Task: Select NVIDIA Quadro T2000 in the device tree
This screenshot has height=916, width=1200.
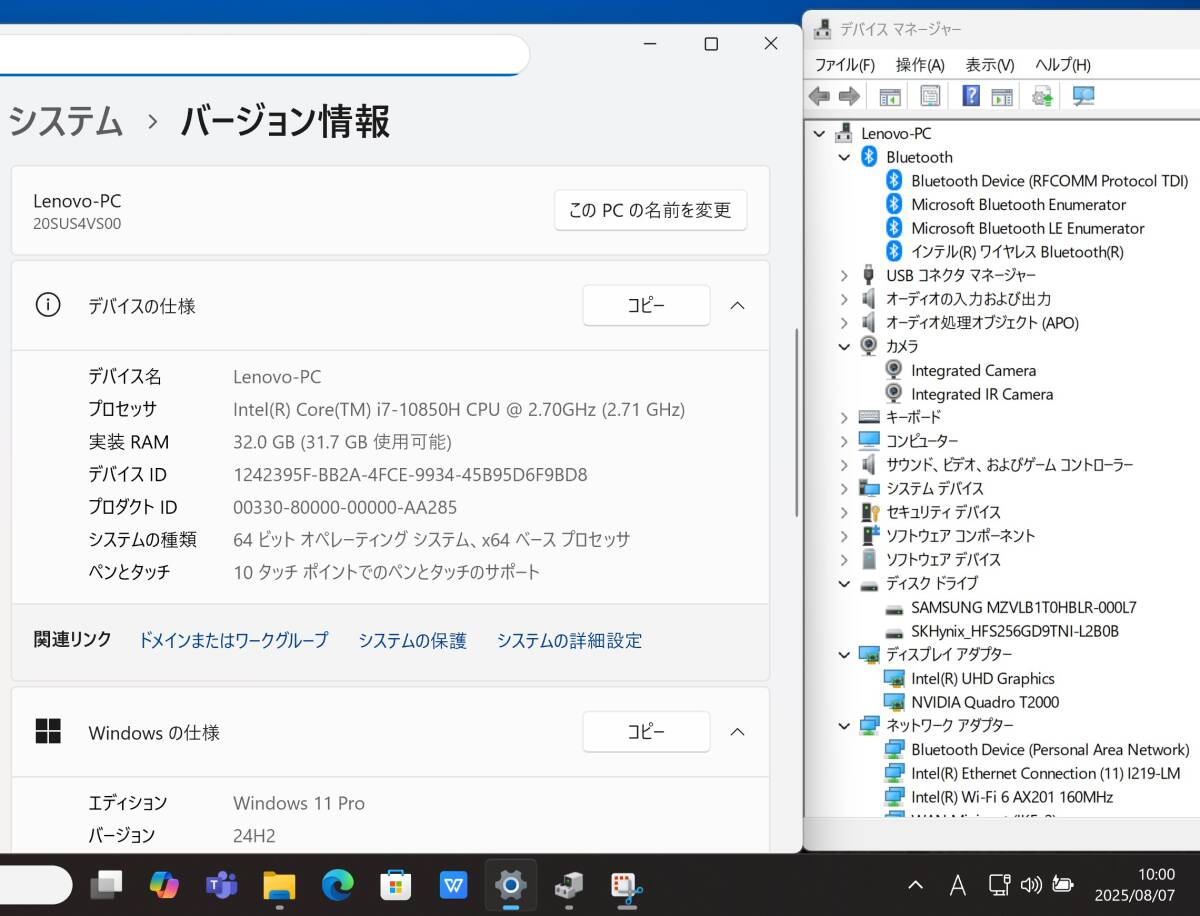Action: tap(984, 702)
